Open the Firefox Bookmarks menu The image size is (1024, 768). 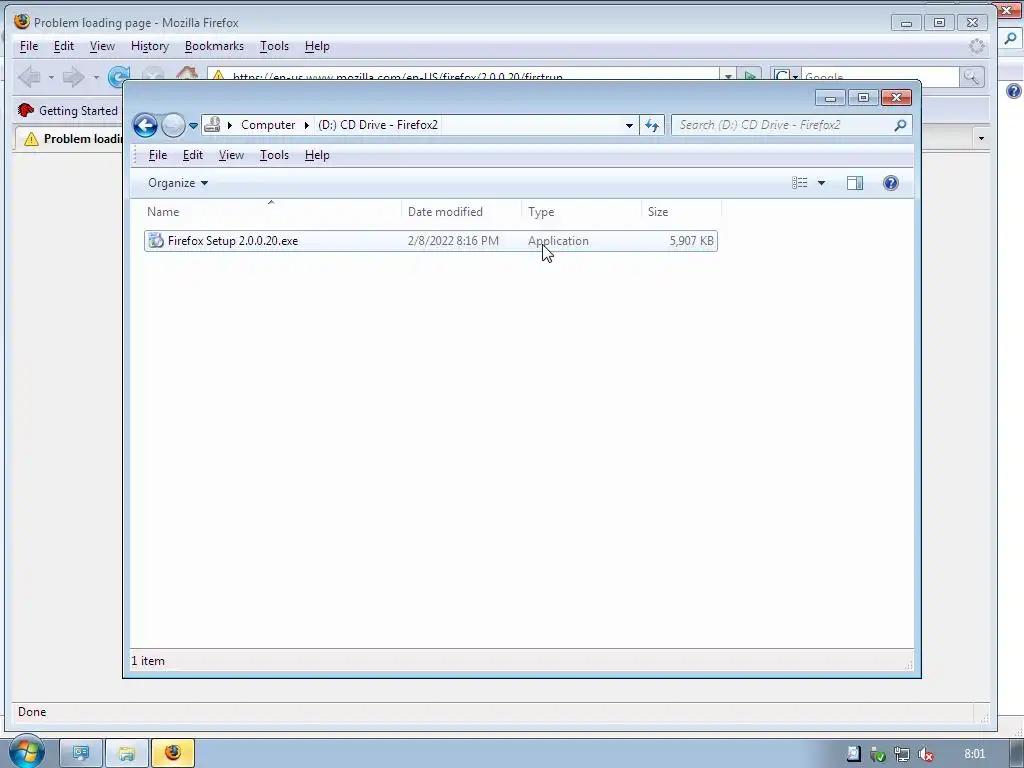pos(214,46)
